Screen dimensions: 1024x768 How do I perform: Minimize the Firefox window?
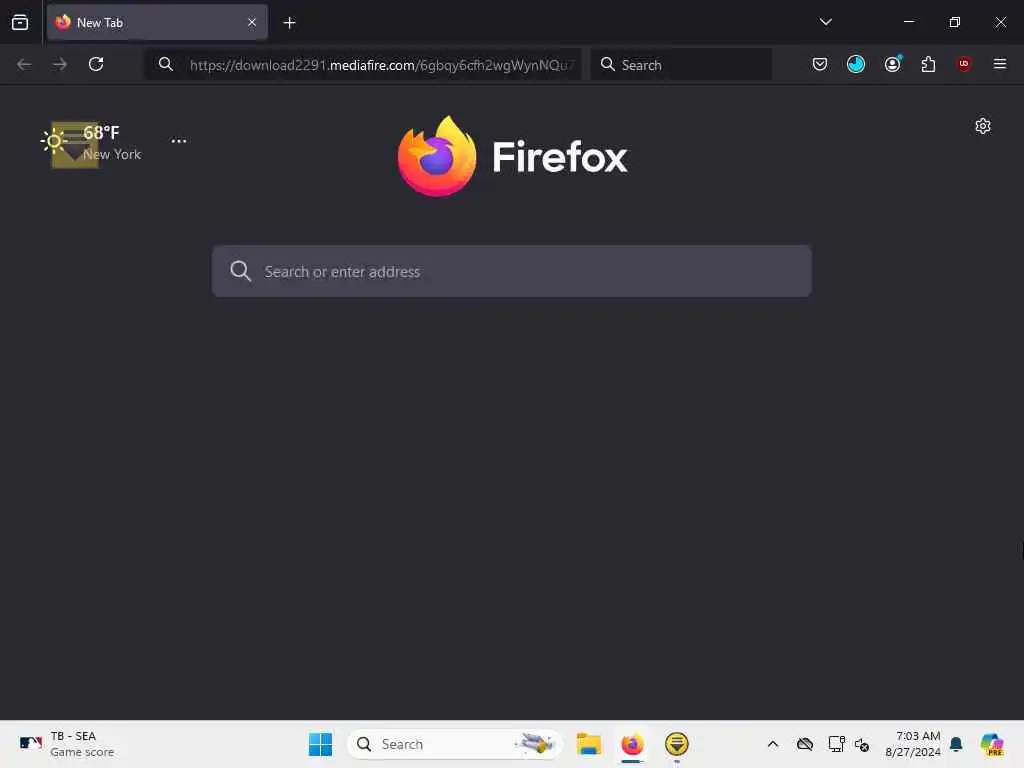tap(909, 22)
